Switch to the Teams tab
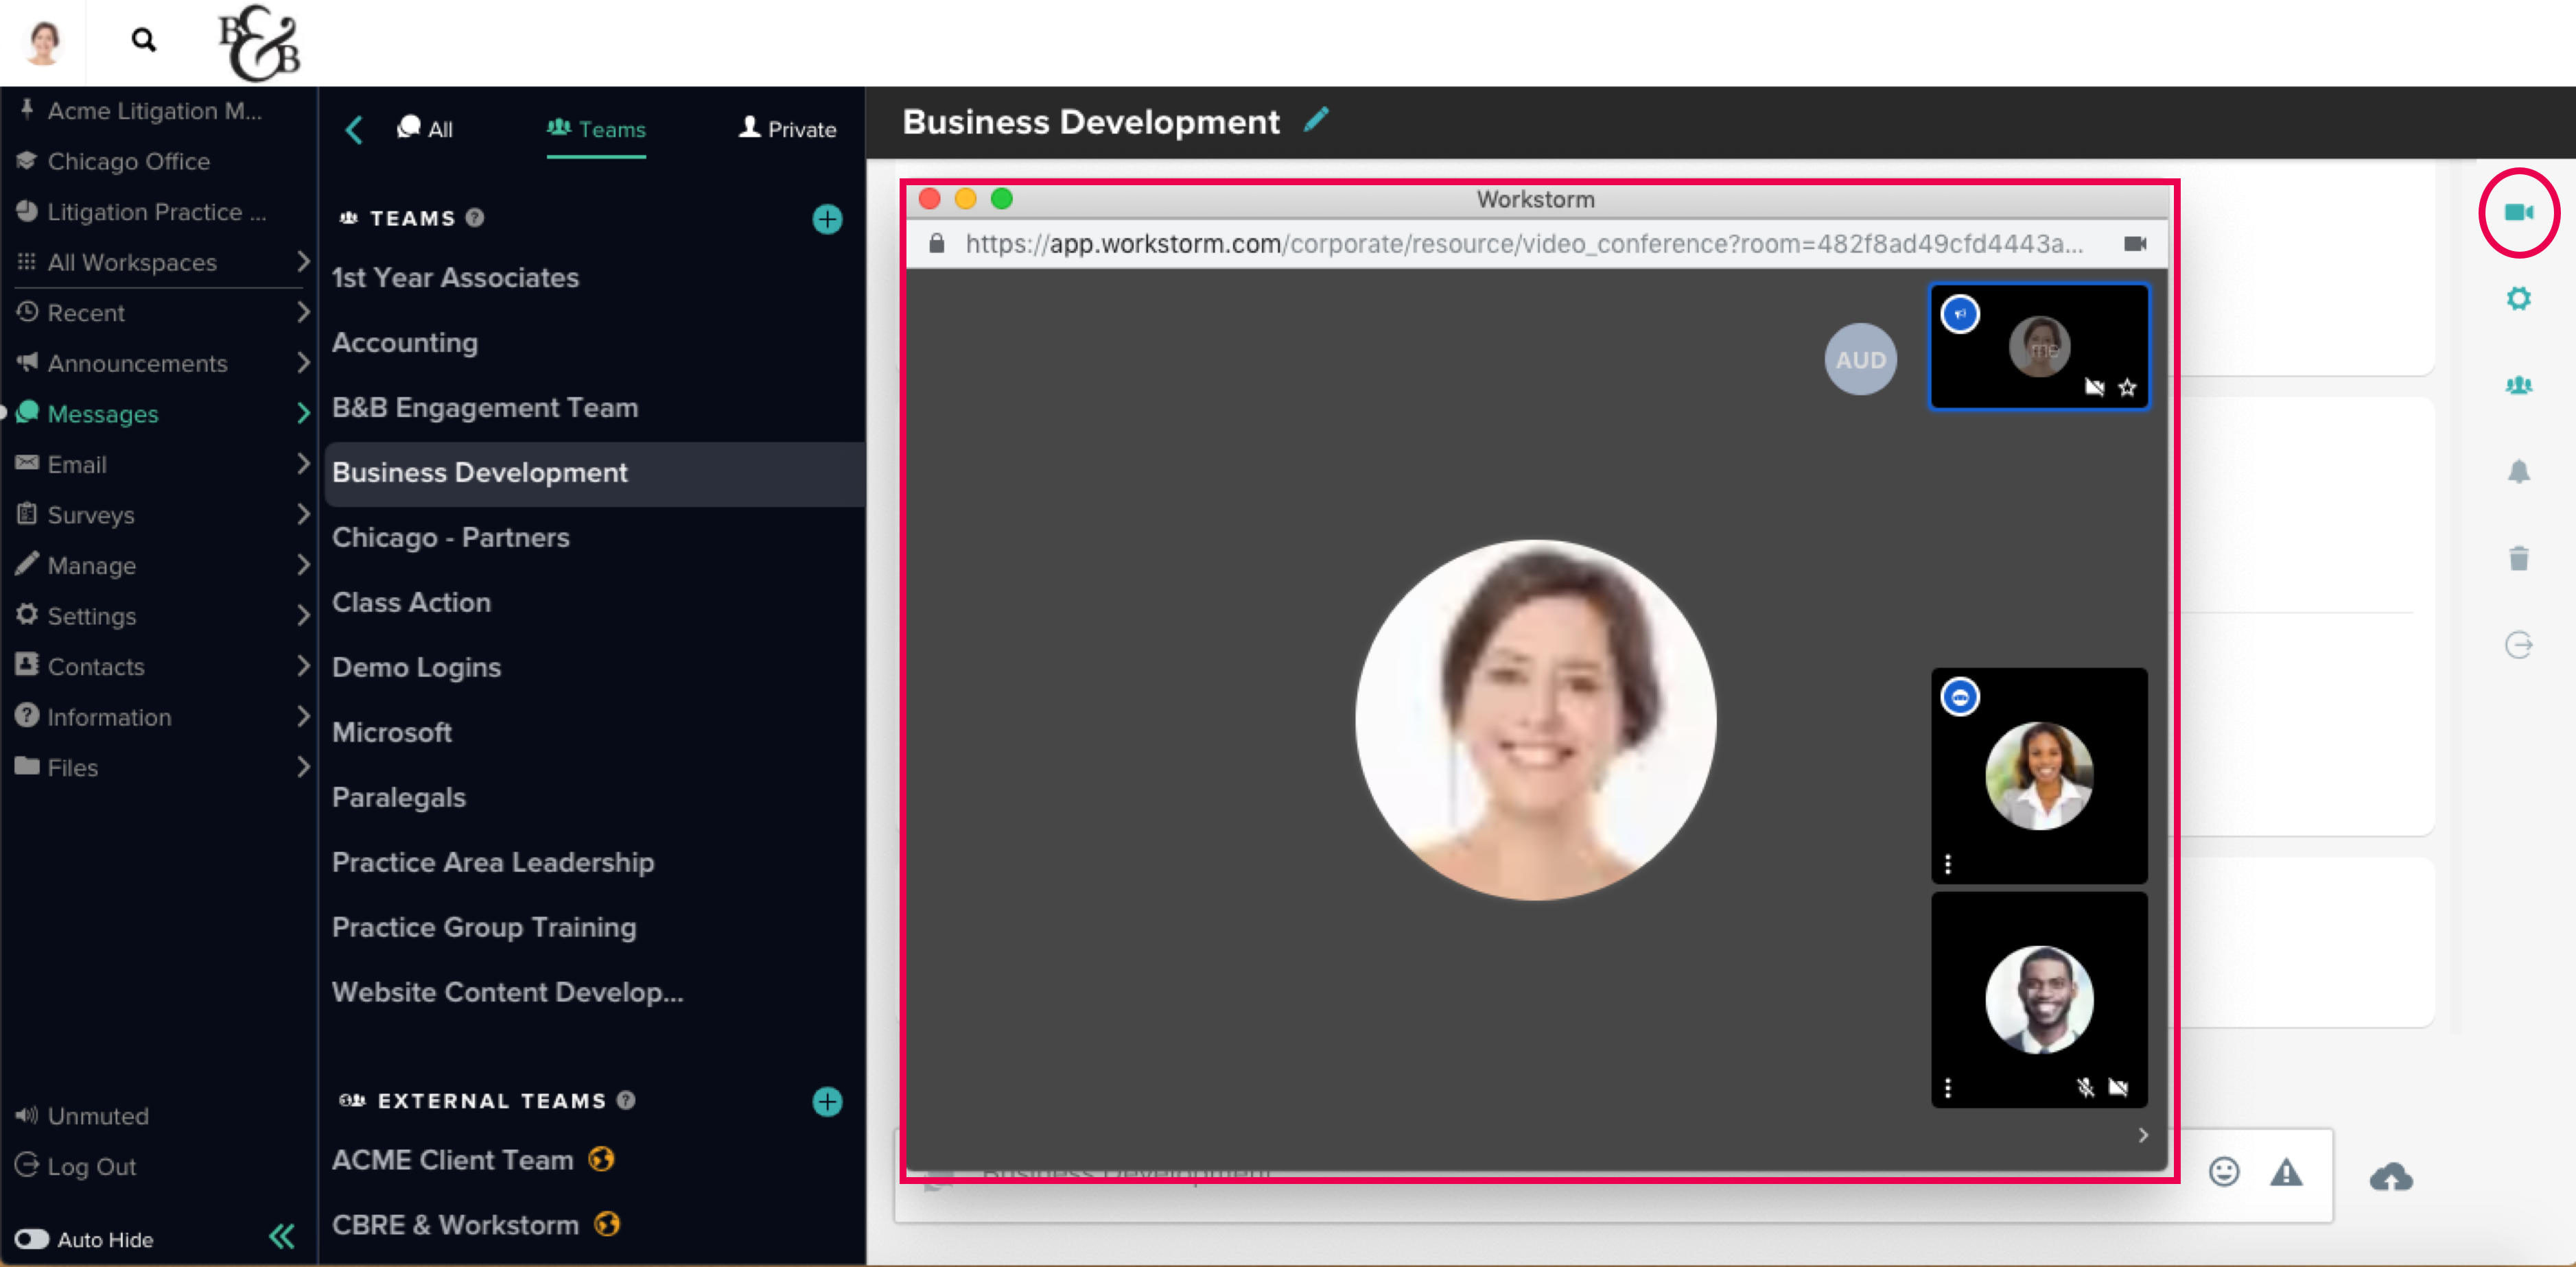2576x1267 pixels. pyautogui.click(x=596, y=129)
